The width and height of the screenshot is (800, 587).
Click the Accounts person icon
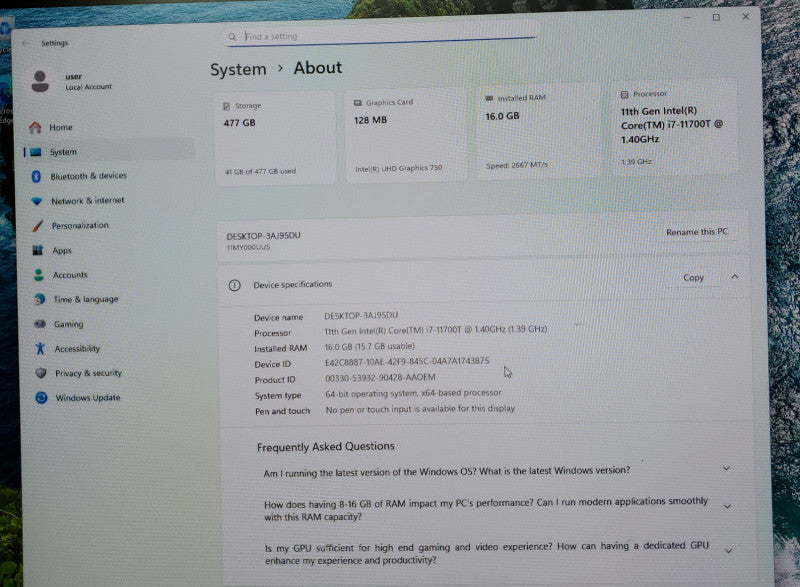(39, 275)
